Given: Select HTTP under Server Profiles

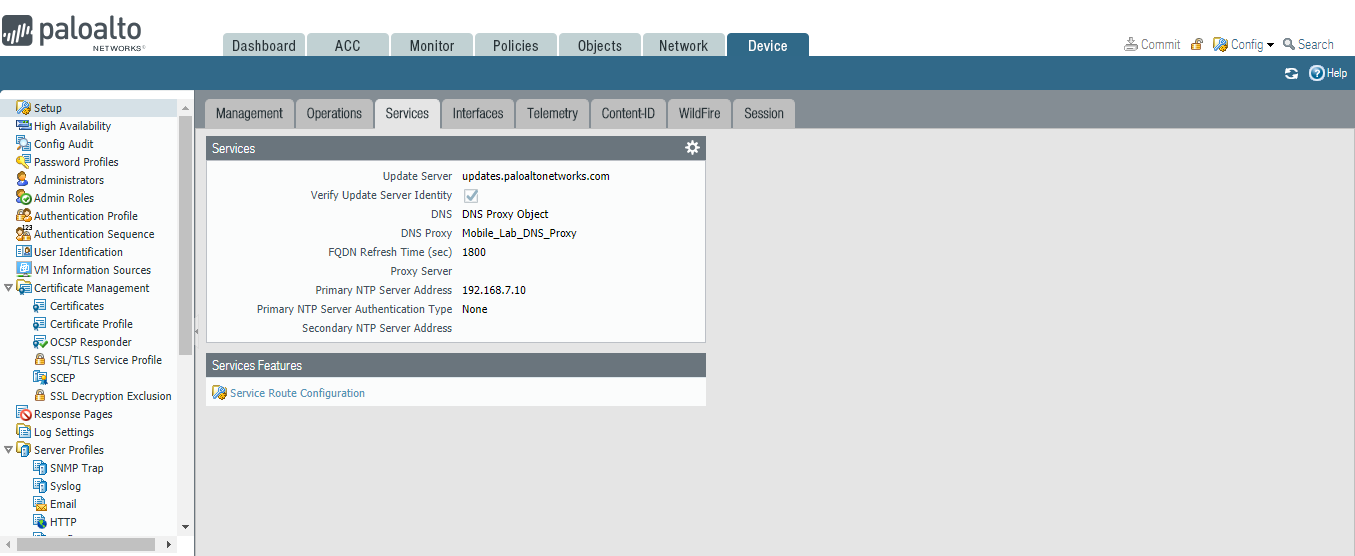Looking at the screenshot, I should [63, 522].
